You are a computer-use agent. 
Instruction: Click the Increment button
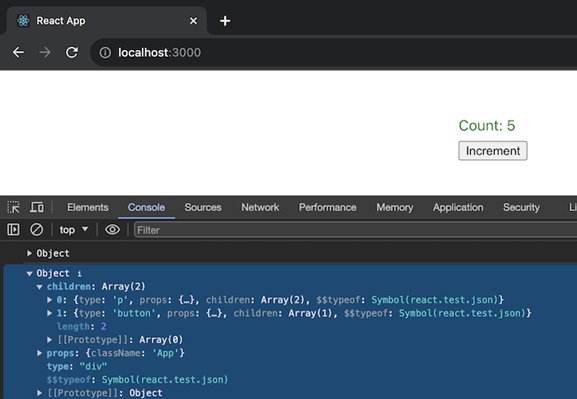pos(493,151)
